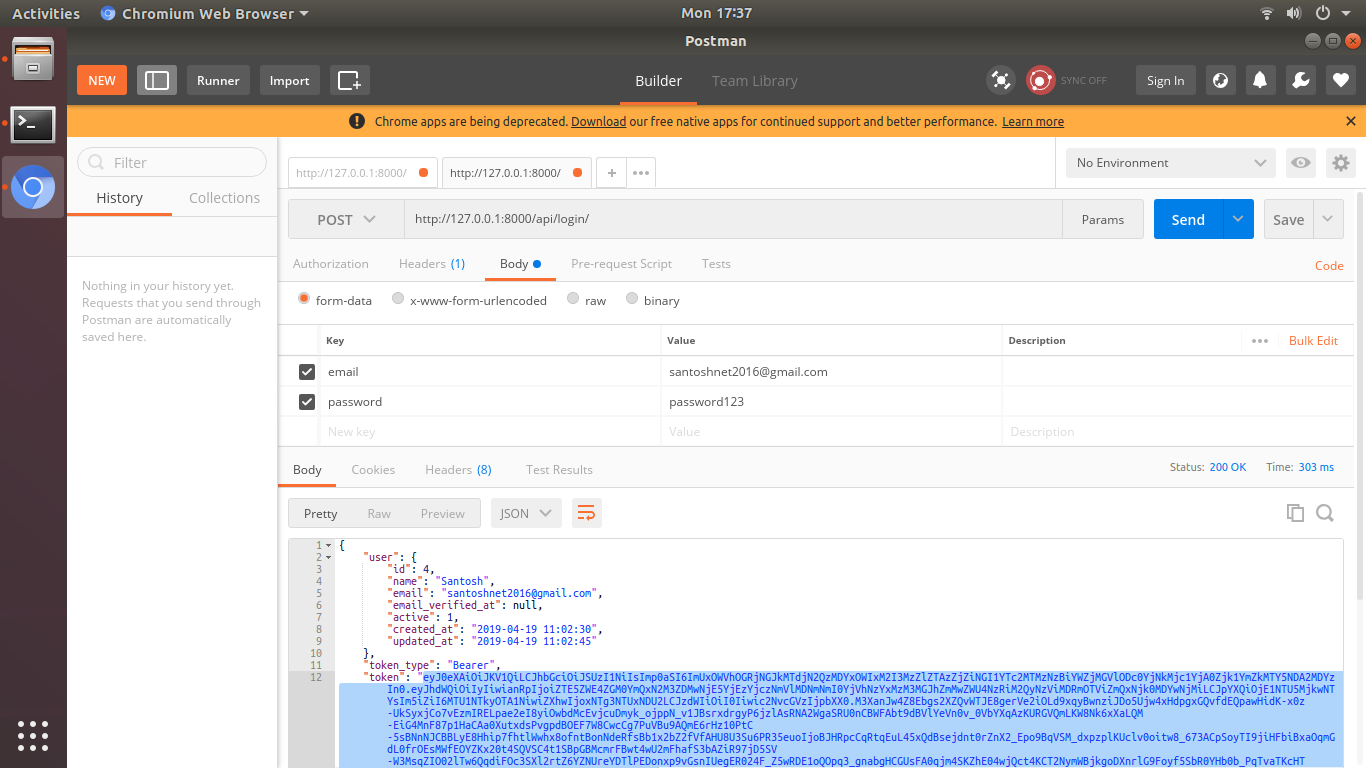Open the notifications bell icon
This screenshot has height=768, width=1366.
[1260, 81]
